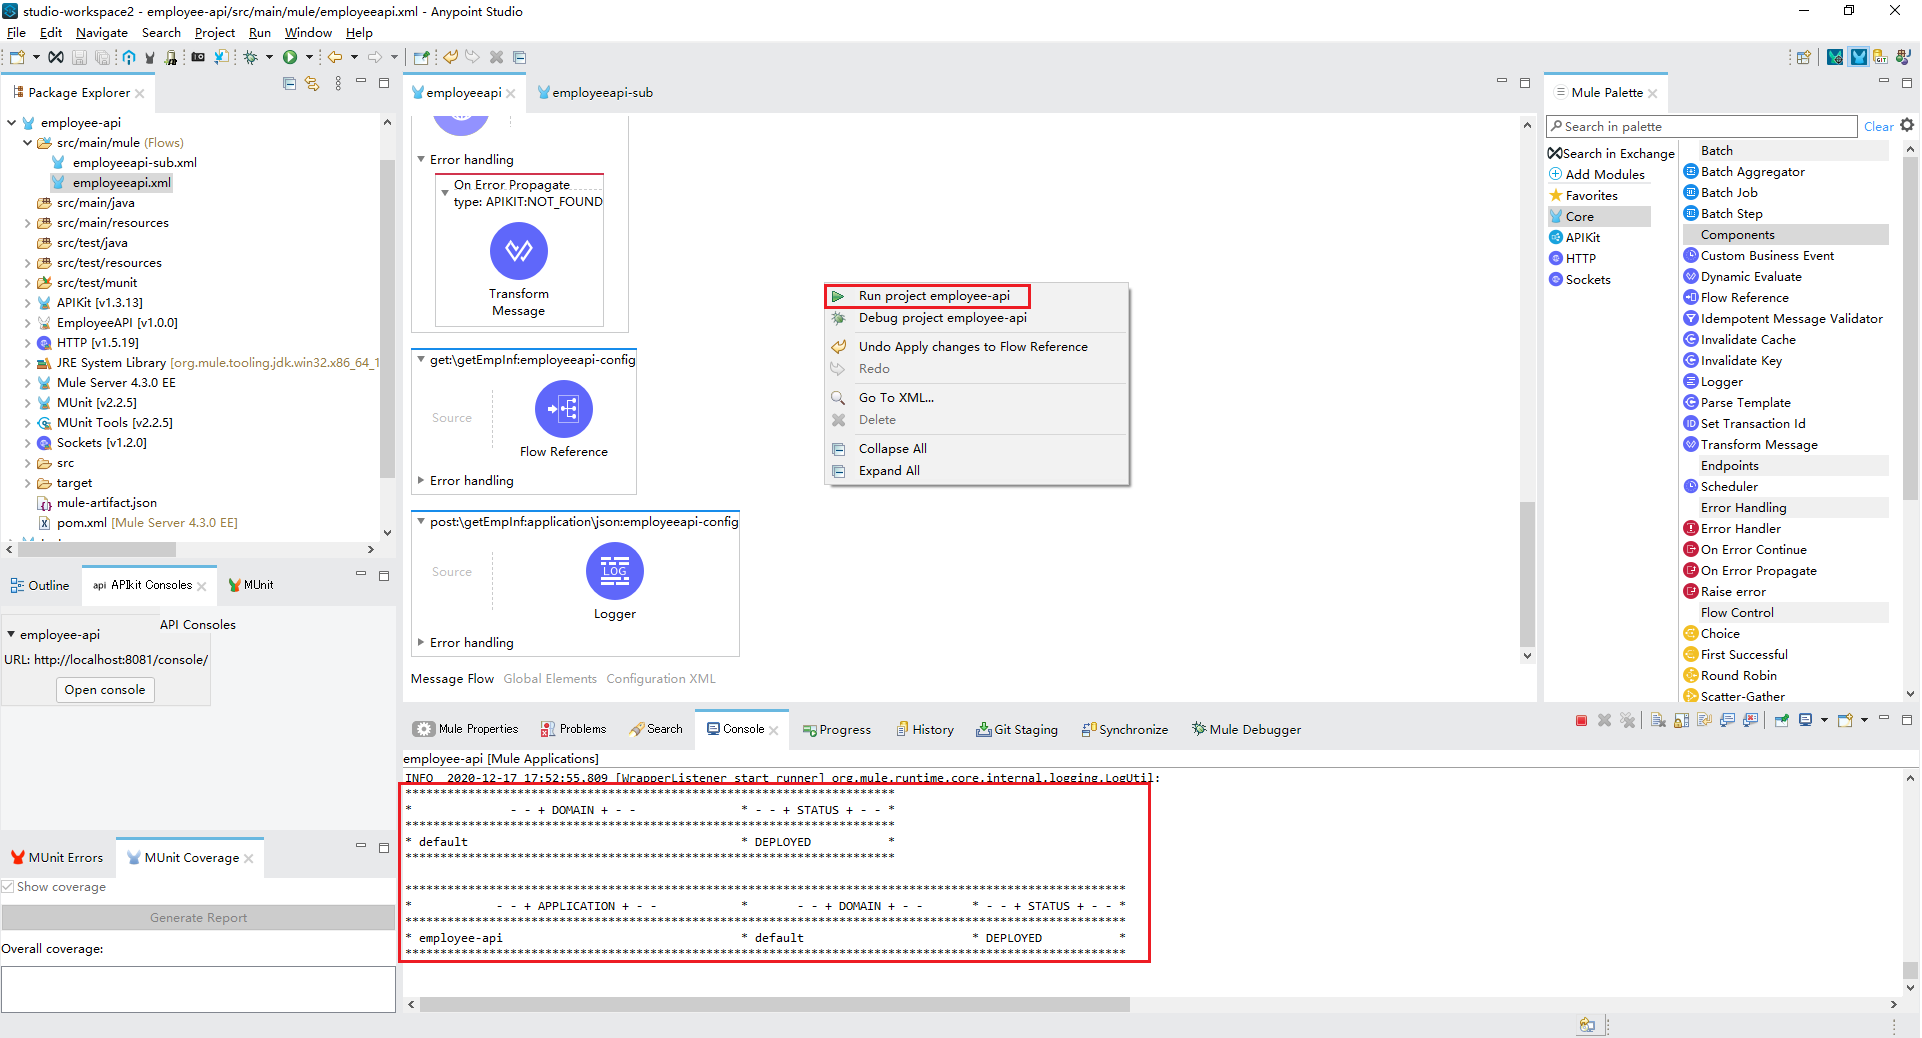The image size is (1922, 1038).
Task: Click the Console horizontal scrollbar
Action: pos(775,1004)
